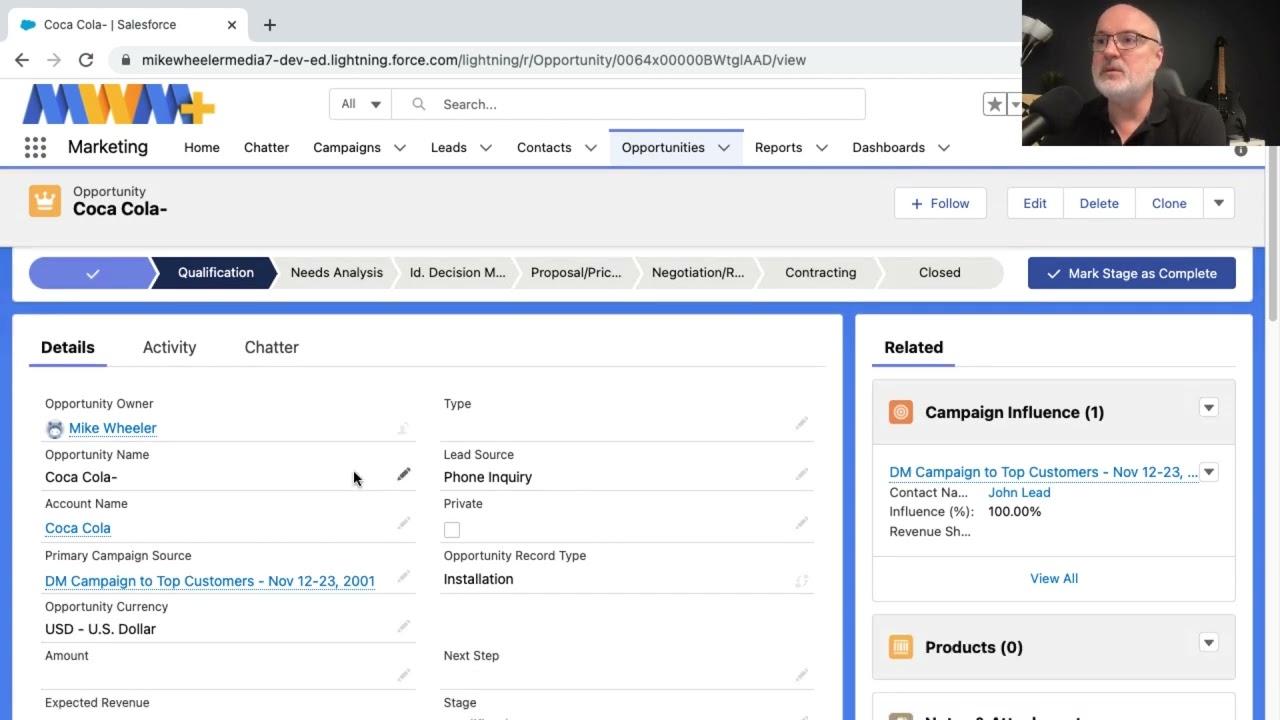Edit Amount field pencil icon
Viewport: 1280px width, 720px height.
coord(404,675)
